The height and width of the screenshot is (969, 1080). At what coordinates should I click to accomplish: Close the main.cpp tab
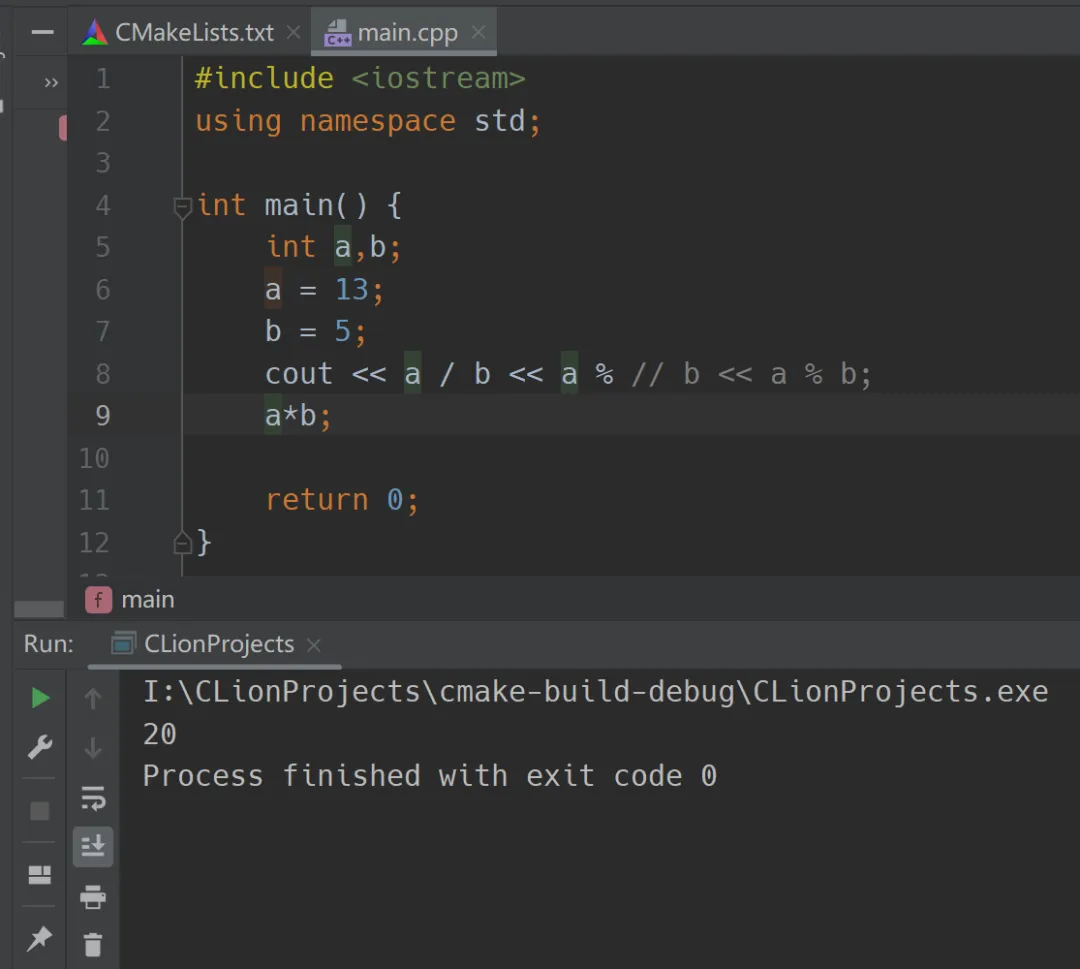pyautogui.click(x=479, y=32)
